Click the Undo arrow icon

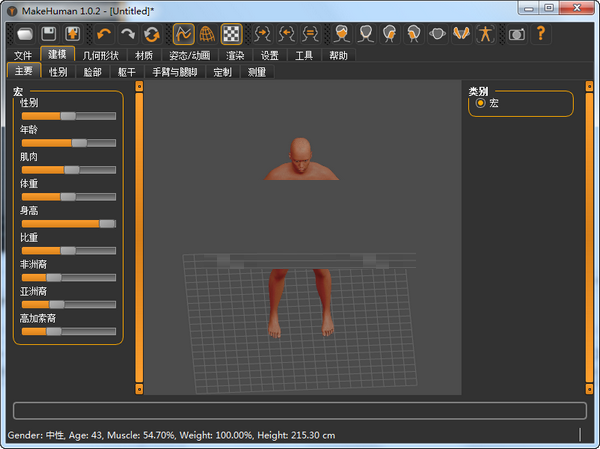coord(103,34)
